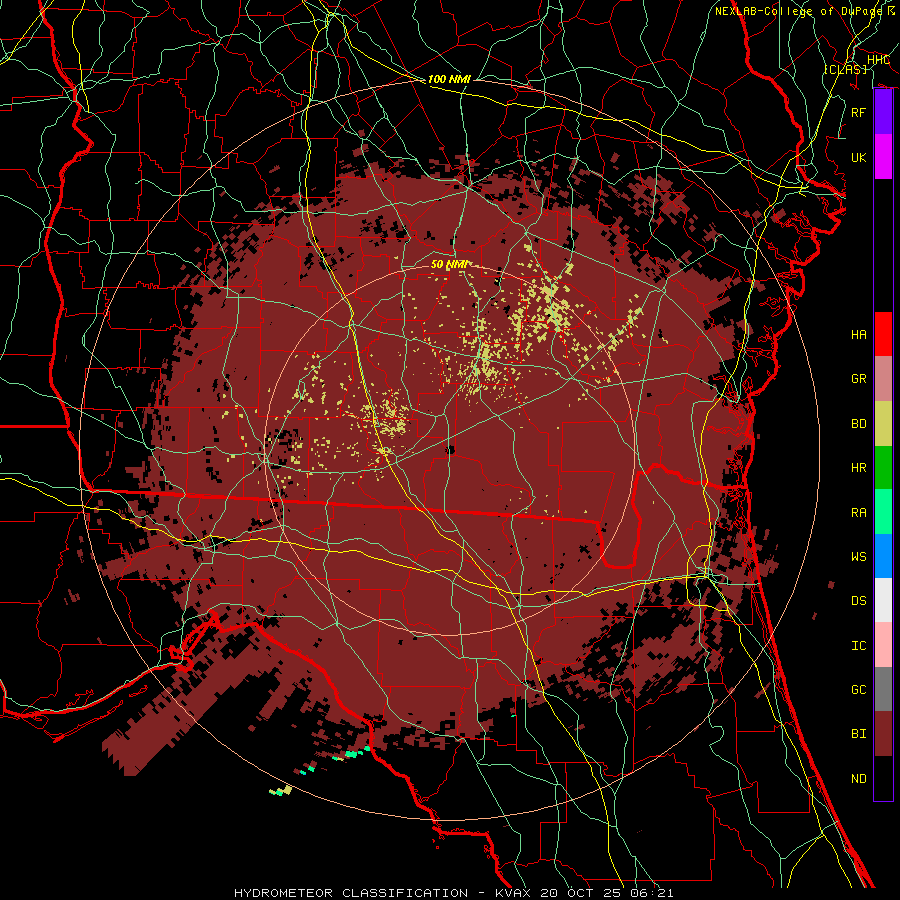Click the NEXLAB-College of DuPage text

click(x=800, y=11)
